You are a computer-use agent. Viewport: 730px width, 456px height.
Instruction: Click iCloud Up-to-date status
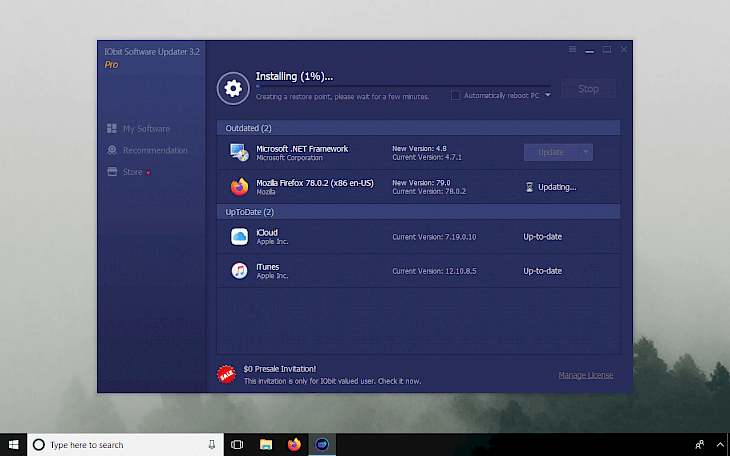click(x=542, y=237)
